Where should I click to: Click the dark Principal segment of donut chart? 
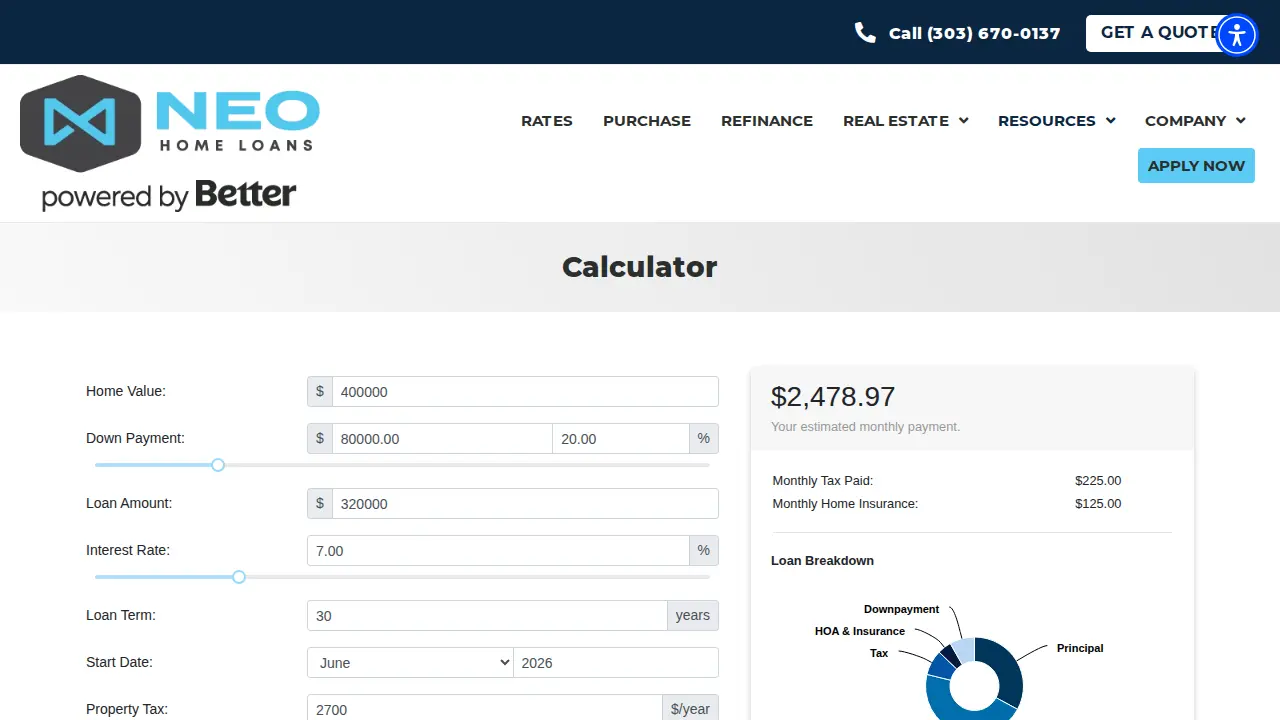(x=1006, y=668)
